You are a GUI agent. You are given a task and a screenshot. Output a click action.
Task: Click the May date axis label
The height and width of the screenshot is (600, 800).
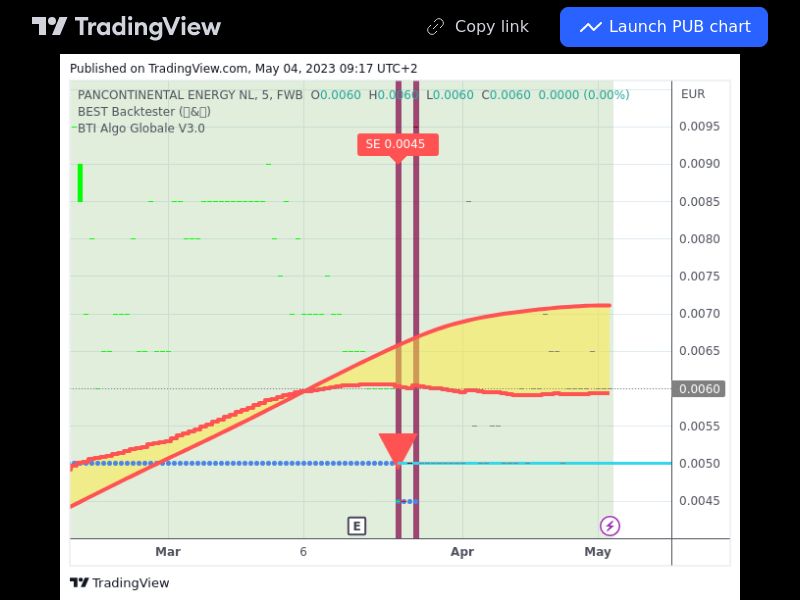click(x=597, y=552)
